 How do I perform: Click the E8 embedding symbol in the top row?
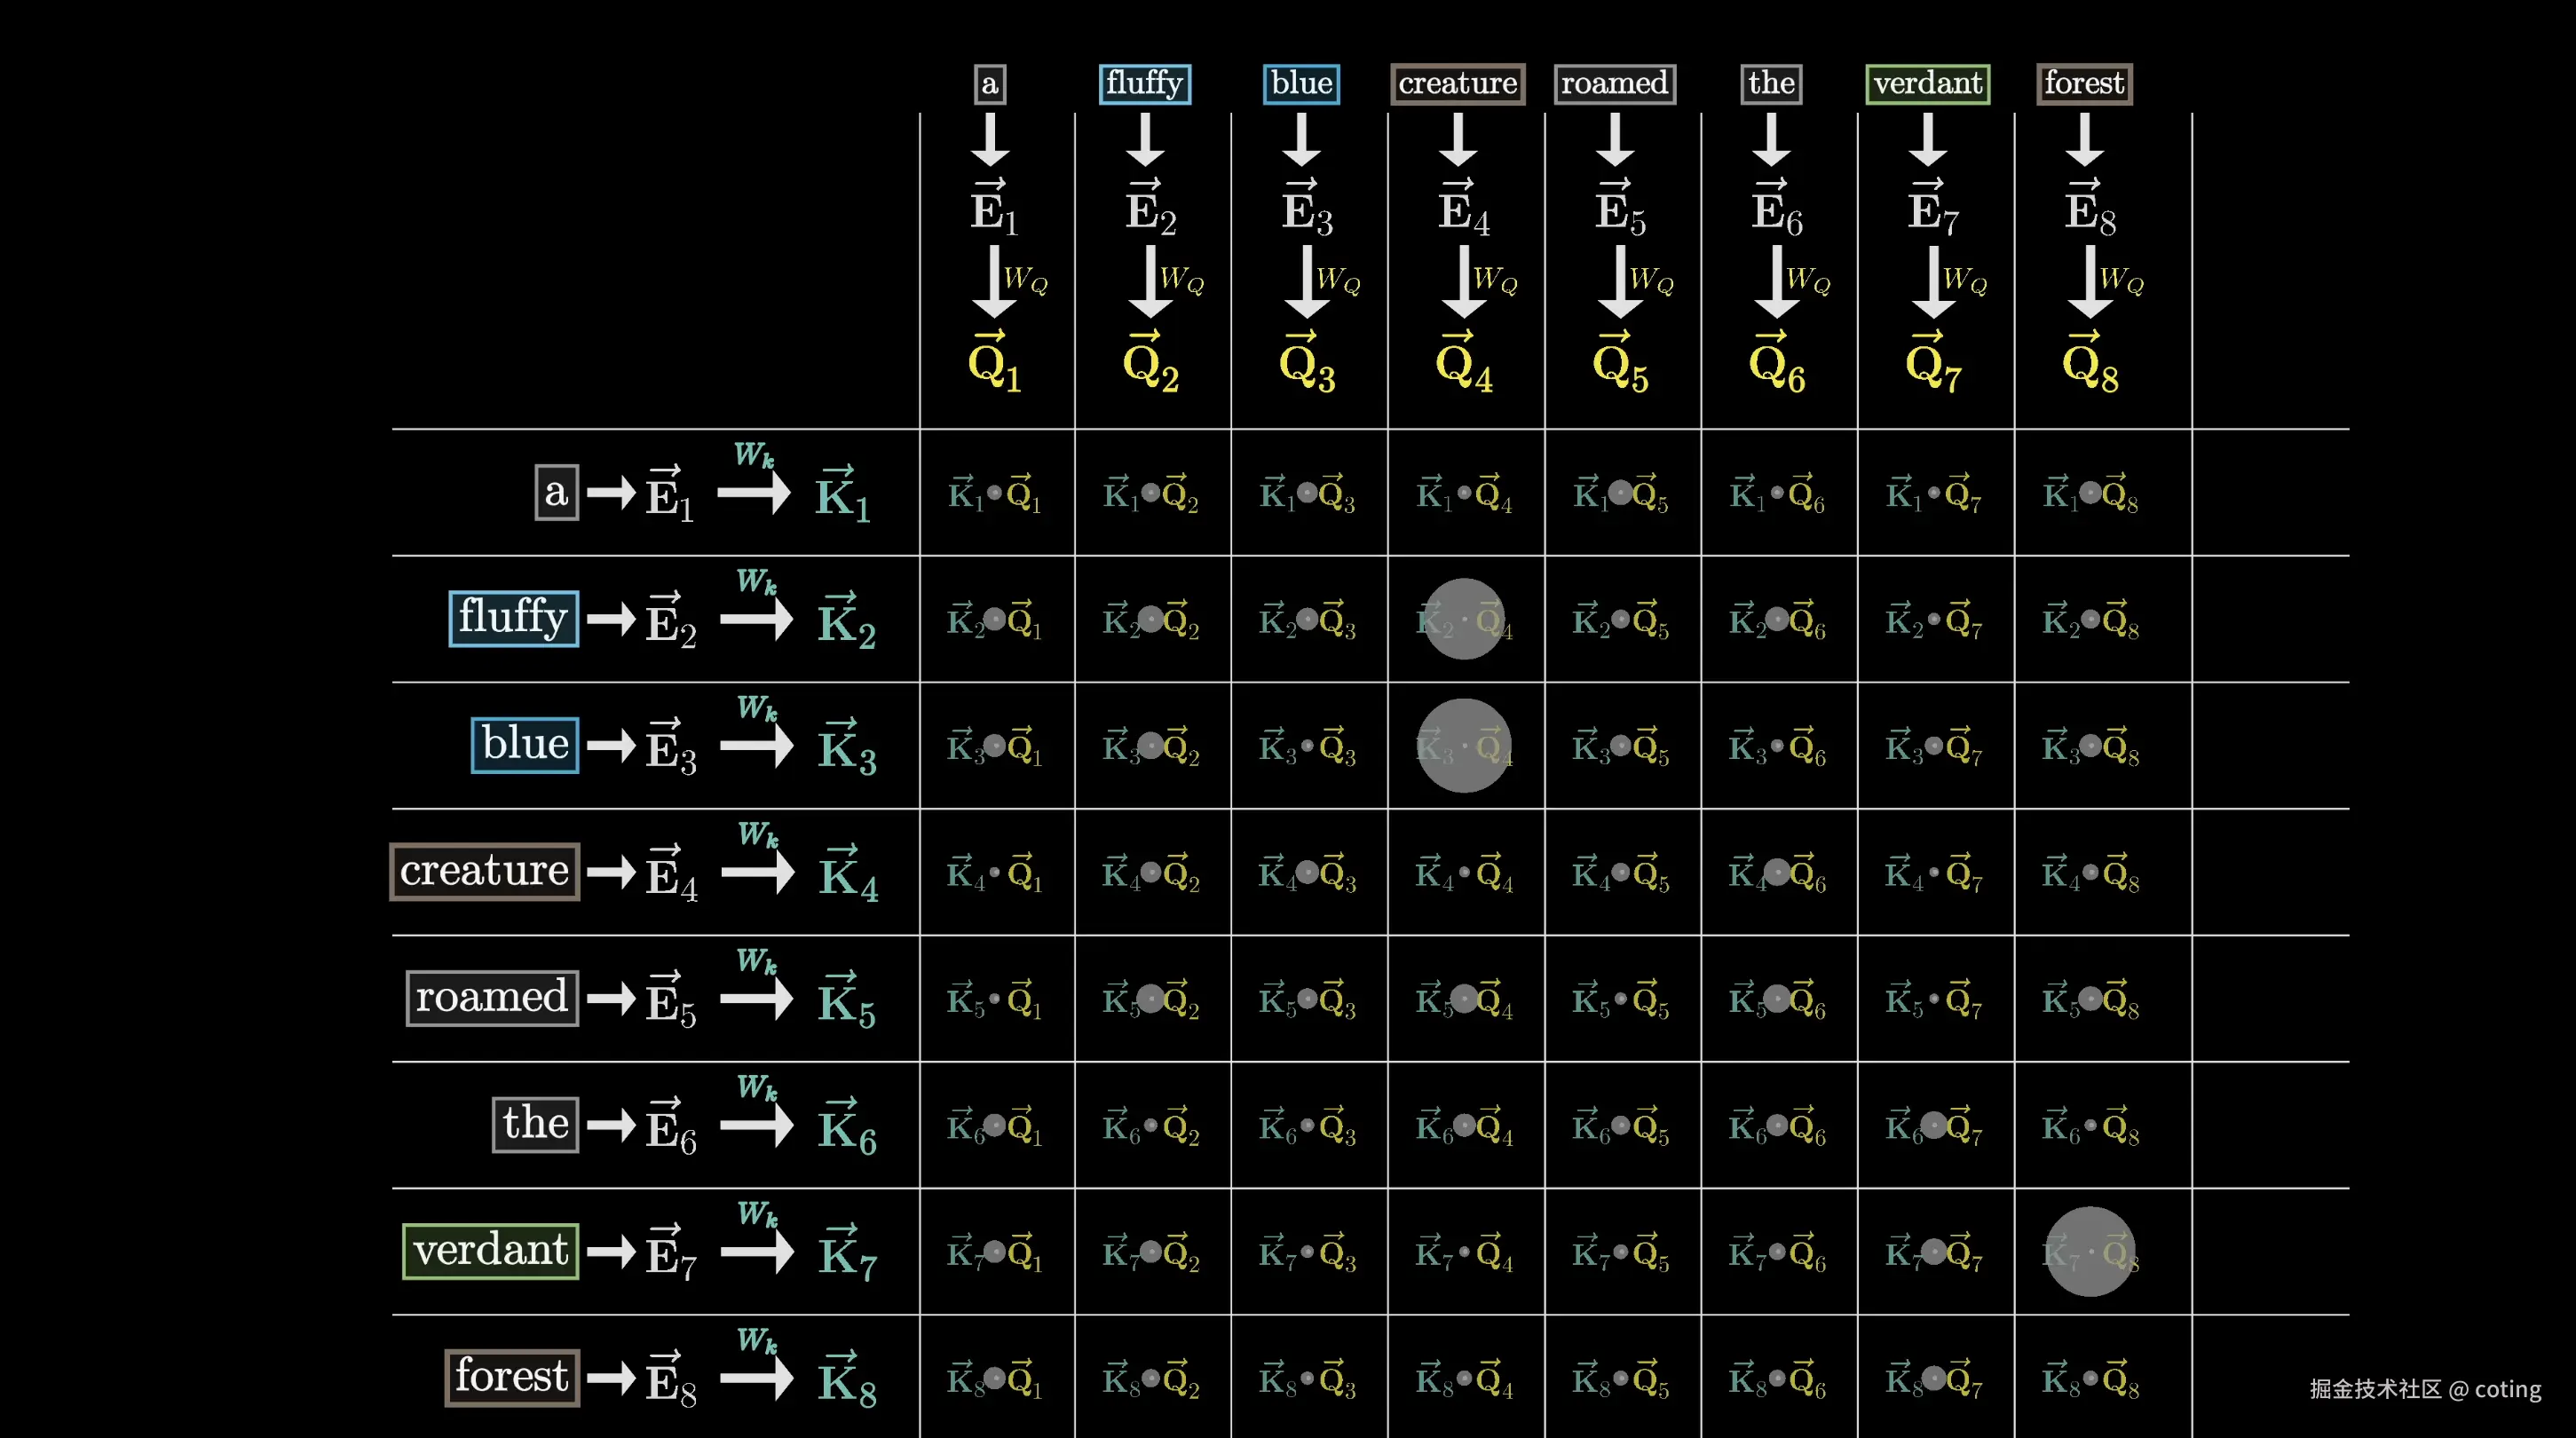coord(2090,209)
